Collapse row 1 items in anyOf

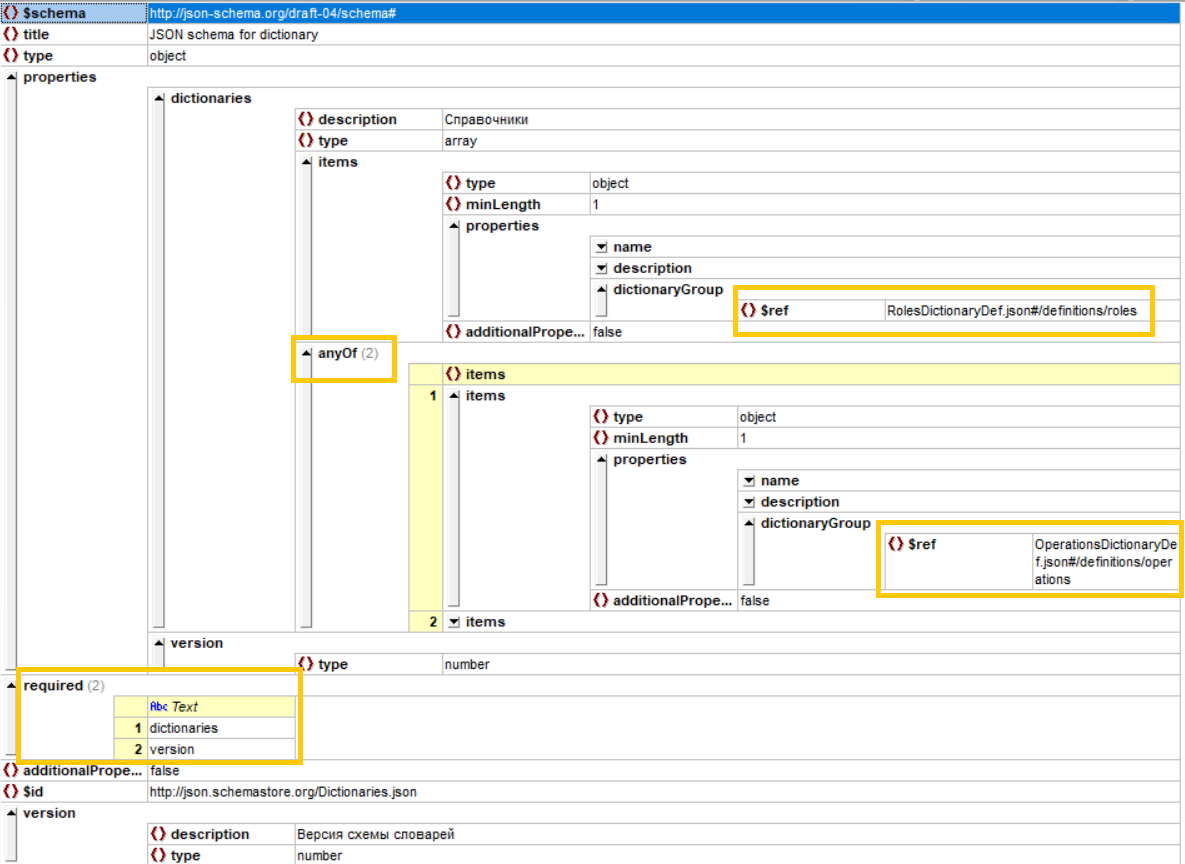[x=453, y=395]
